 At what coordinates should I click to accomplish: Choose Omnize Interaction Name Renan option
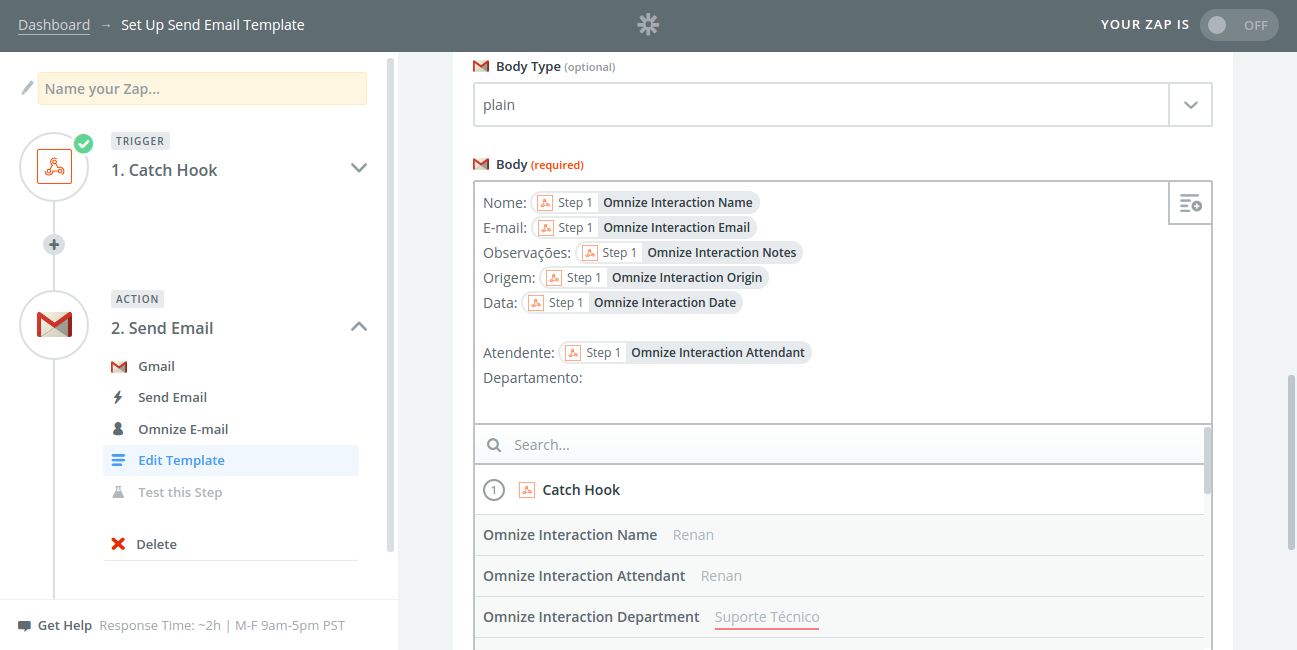click(x=839, y=535)
